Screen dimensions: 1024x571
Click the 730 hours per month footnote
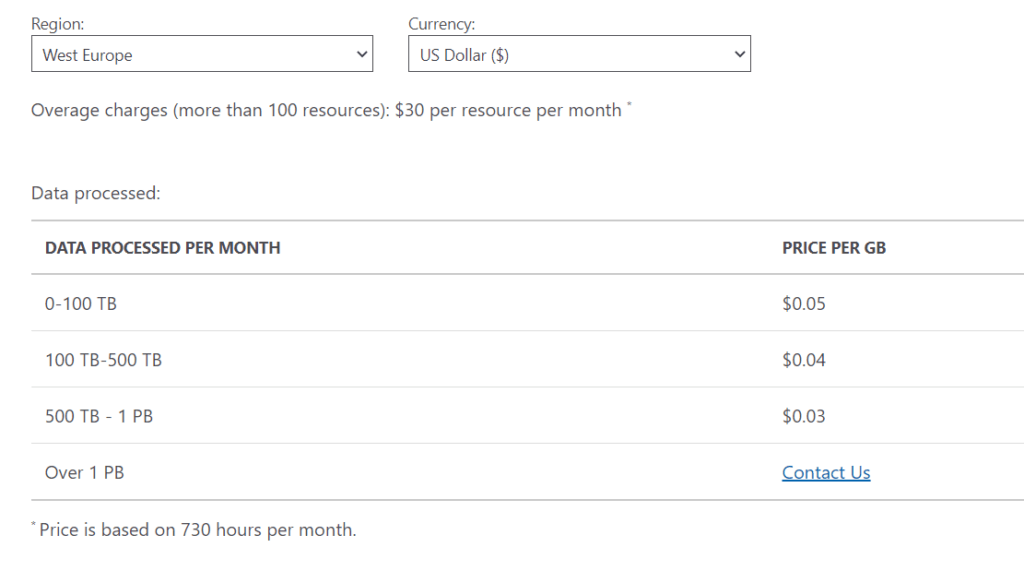tap(197, 530)
